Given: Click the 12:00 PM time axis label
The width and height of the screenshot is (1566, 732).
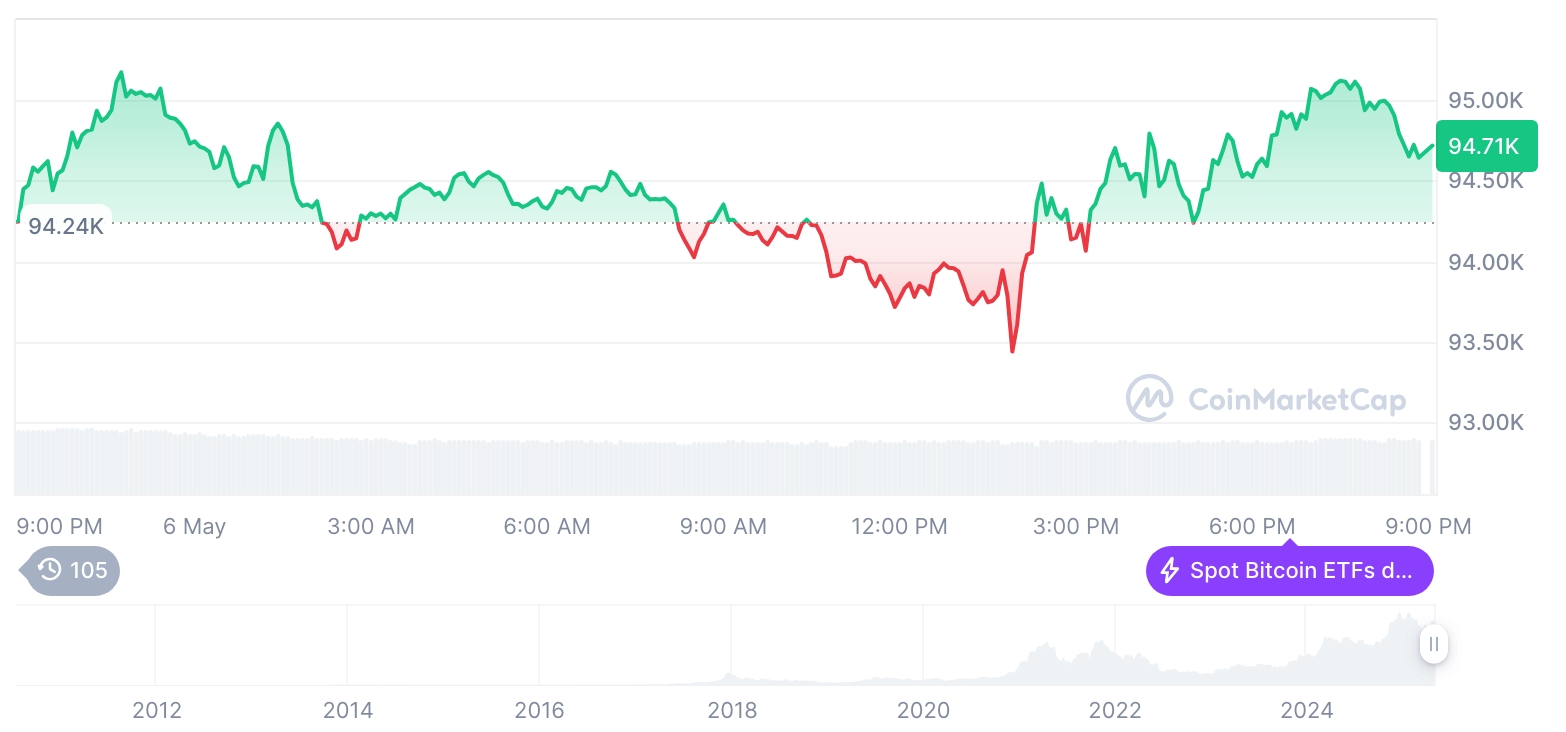Looking at the screenshot, I should click(899, 526).
